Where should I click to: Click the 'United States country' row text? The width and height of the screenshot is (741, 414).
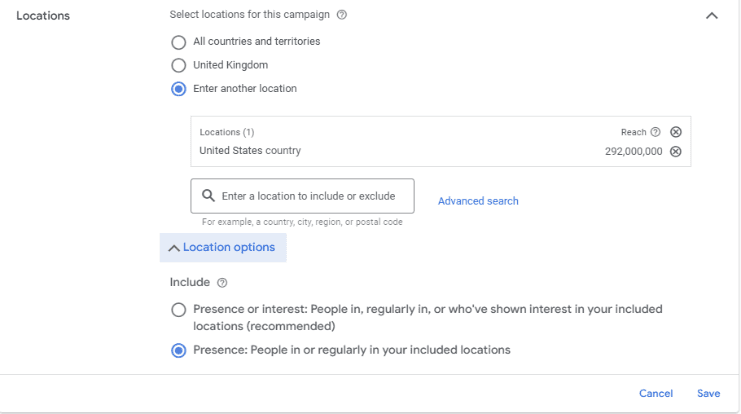click(x=250, y=151)
